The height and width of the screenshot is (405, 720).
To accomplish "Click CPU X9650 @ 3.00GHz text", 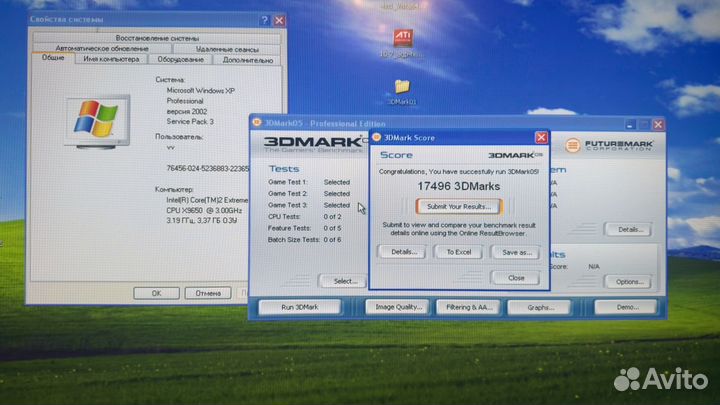I will click(204, 210).
